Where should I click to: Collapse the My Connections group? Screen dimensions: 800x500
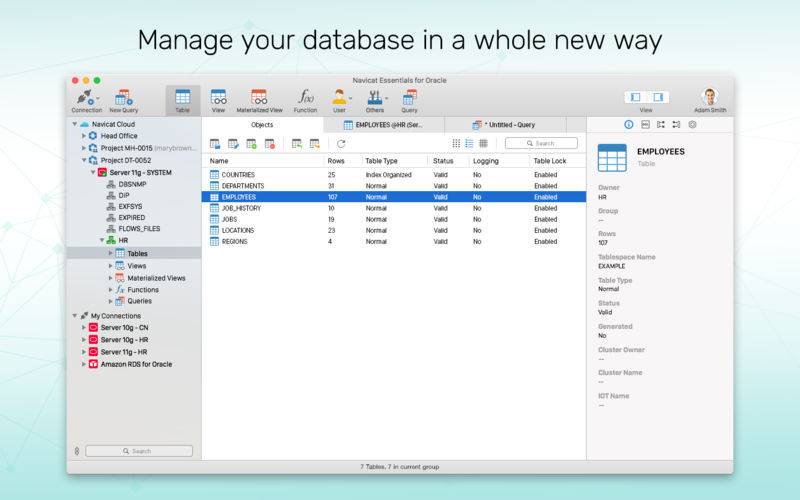pos(75,316)
